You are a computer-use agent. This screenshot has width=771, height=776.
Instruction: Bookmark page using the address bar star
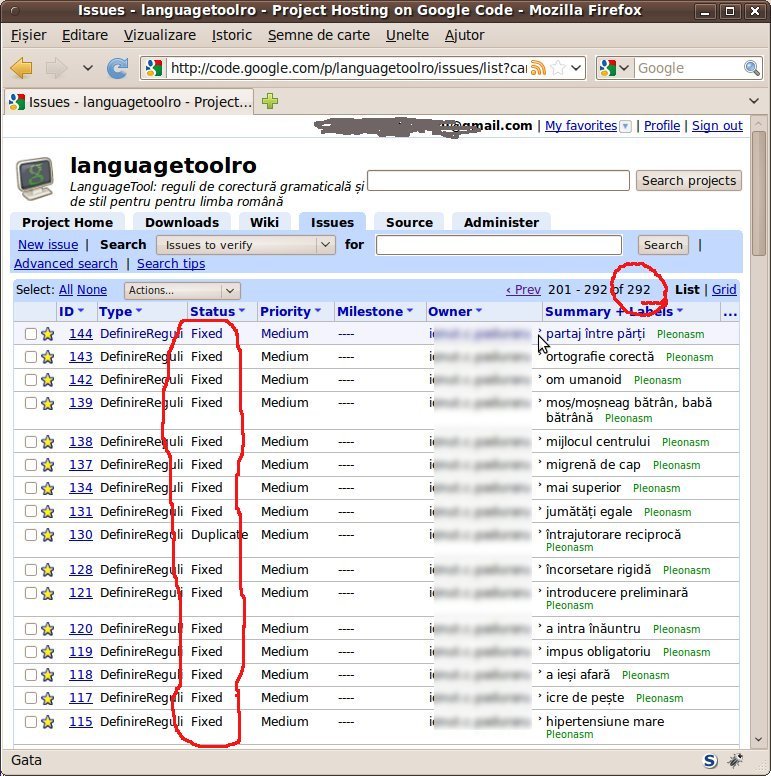pos(558,68)
